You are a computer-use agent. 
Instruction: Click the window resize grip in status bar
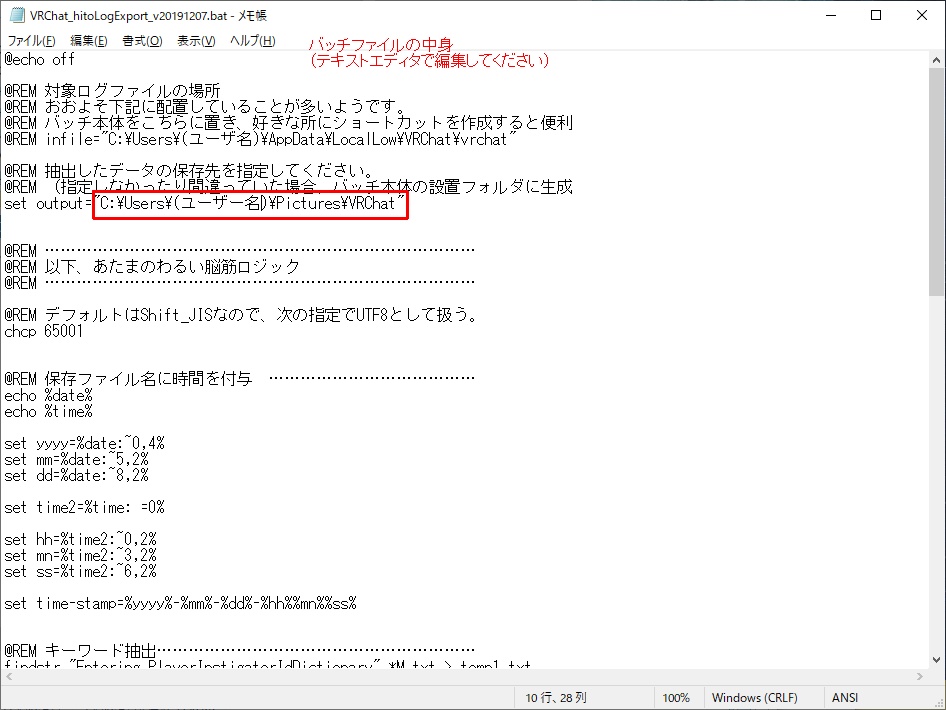[939, 703]
